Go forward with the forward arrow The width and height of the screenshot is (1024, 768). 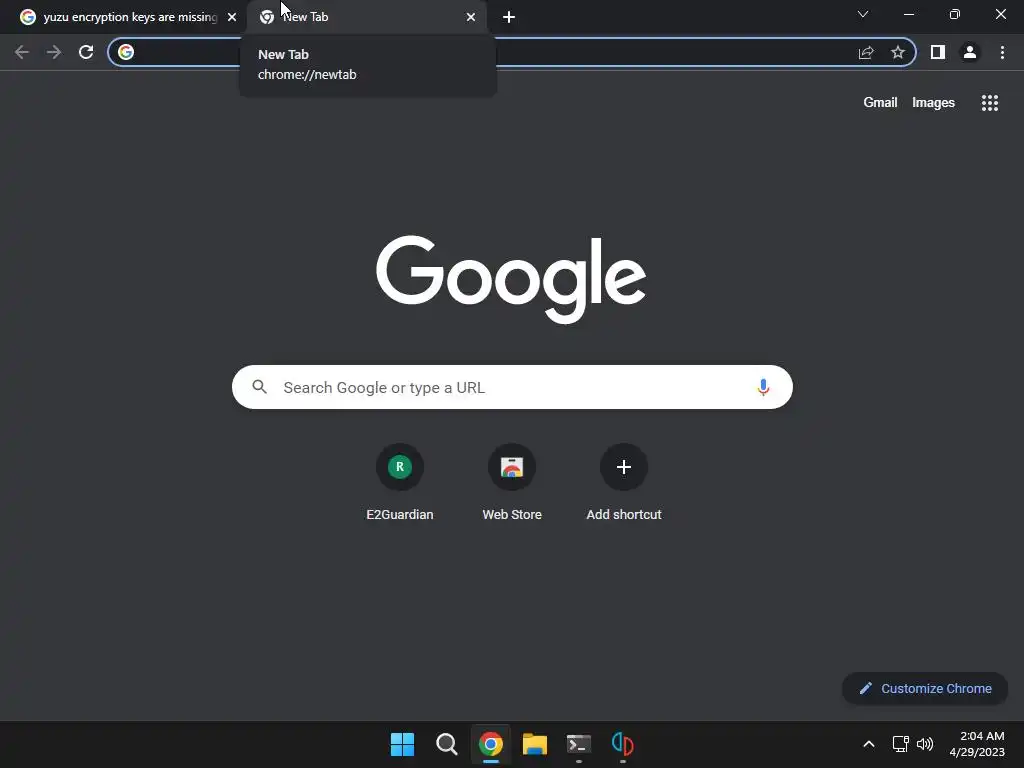point(54,52)
